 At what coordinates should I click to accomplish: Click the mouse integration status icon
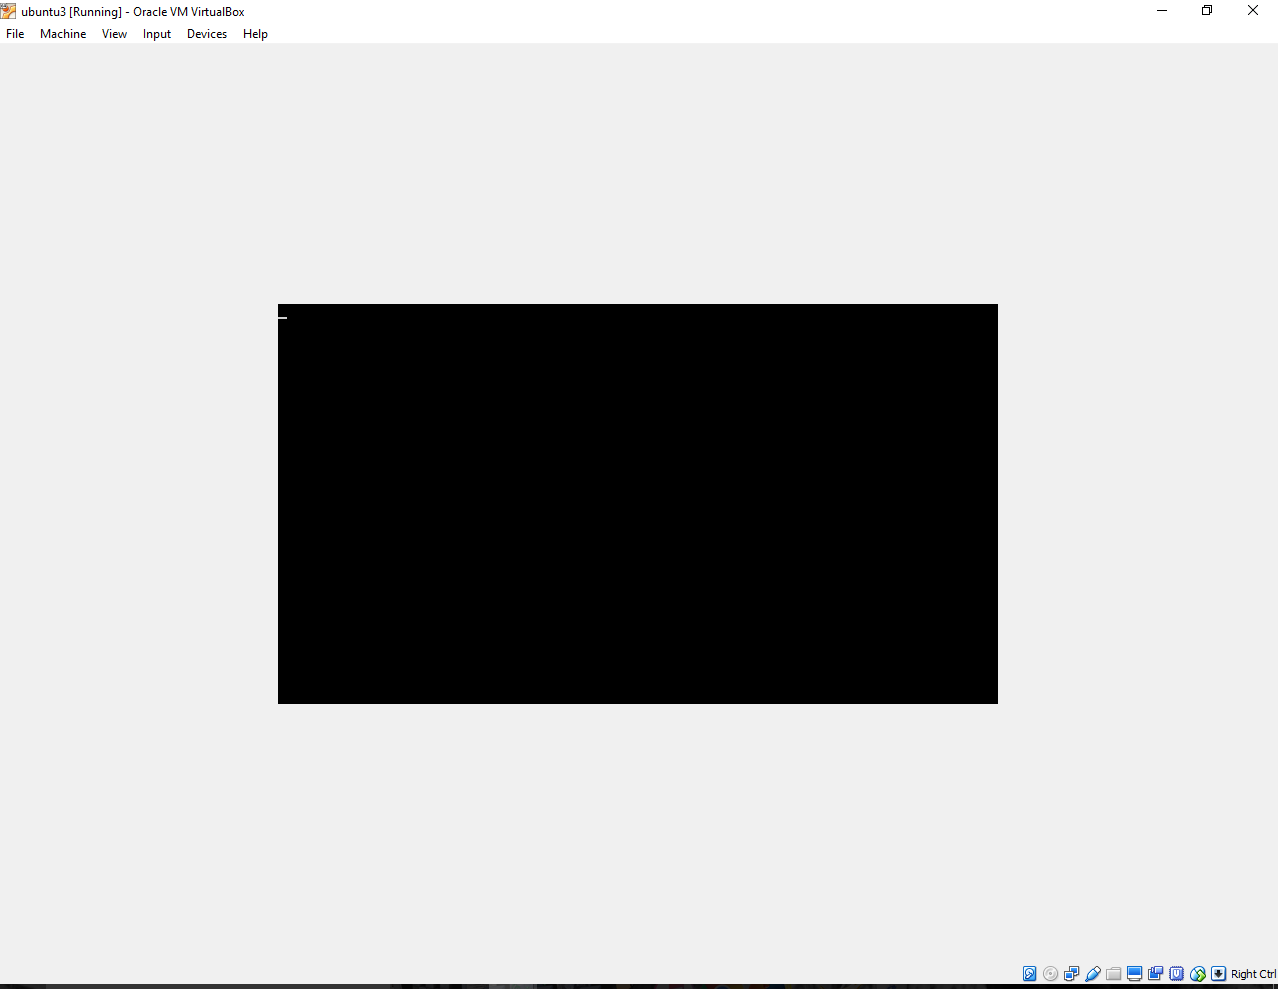point(1198,974)
